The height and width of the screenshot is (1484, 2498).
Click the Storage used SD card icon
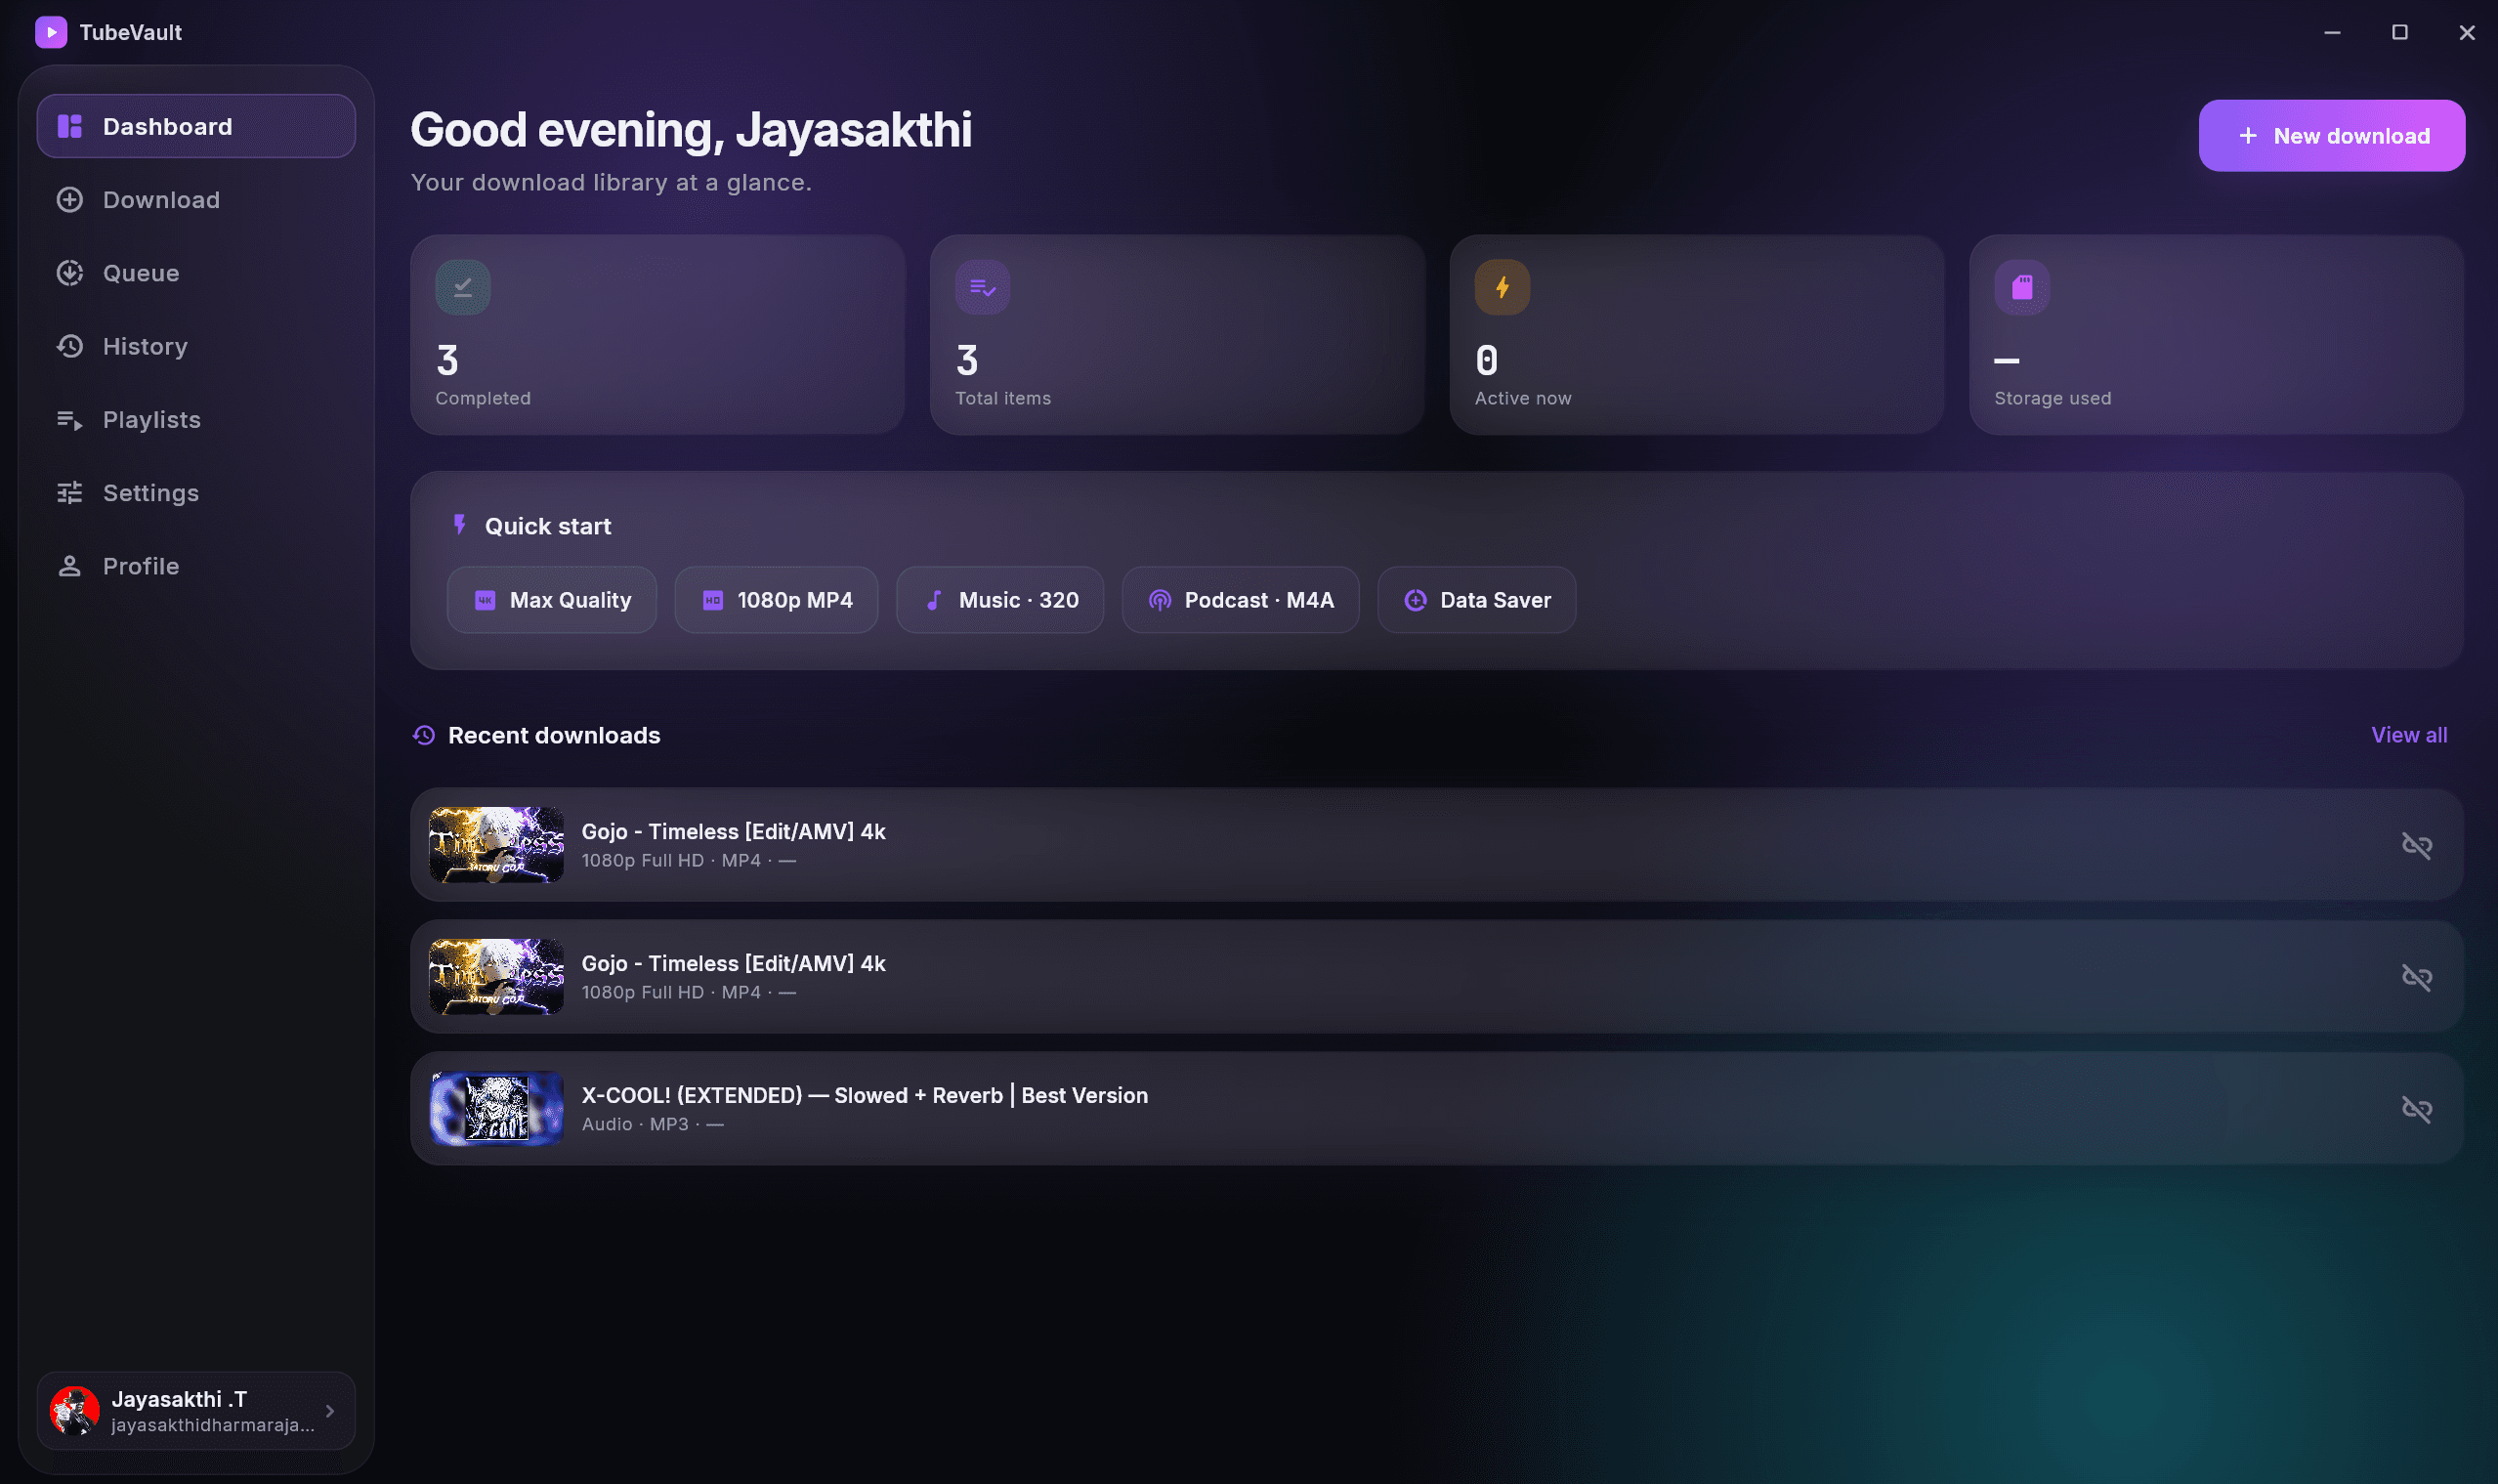pos(2021,287)
